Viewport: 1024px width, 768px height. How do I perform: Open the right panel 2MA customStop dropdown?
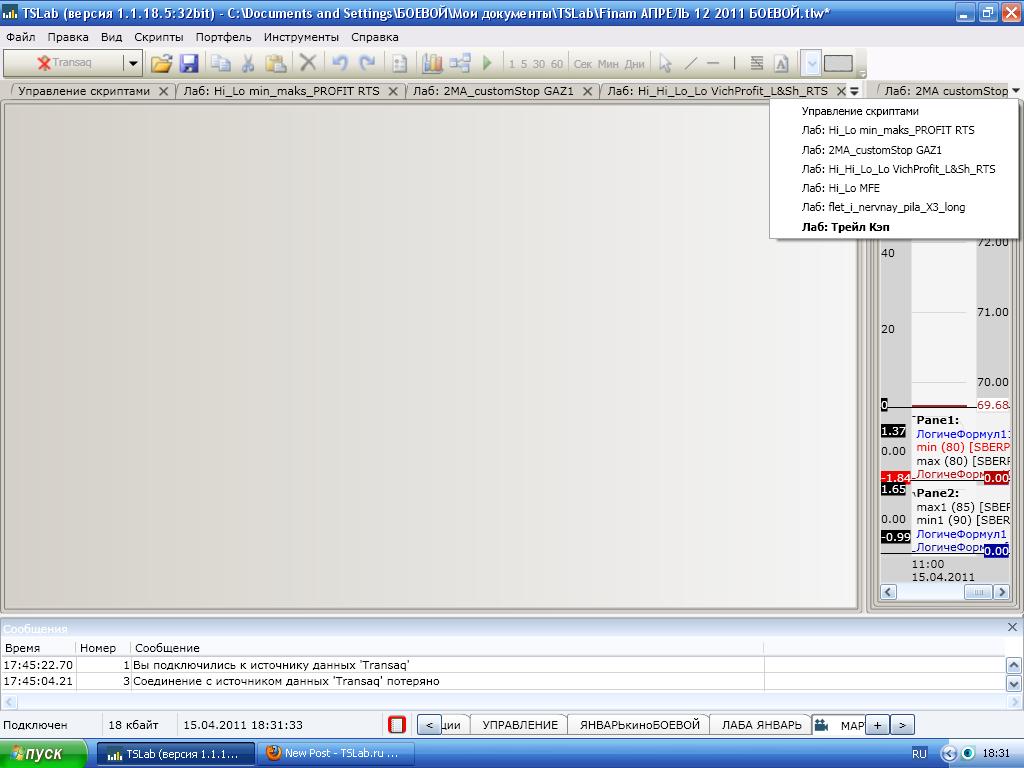1016,91
